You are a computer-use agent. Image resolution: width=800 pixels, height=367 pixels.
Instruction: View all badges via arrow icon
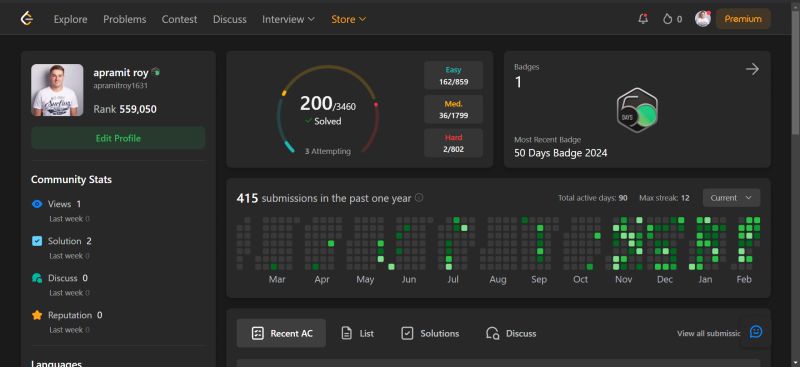point(752,69)
